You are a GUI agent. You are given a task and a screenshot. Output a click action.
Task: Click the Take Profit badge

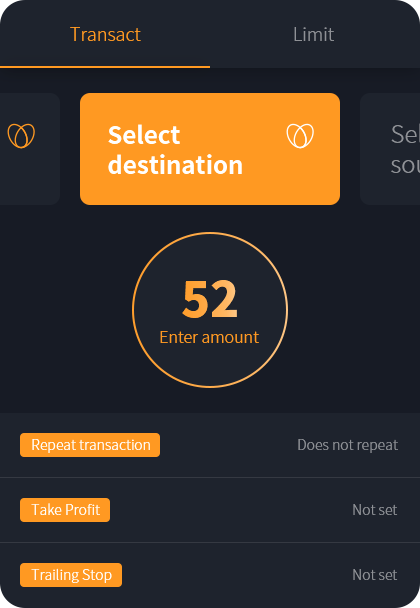click(x=65, y=510)
